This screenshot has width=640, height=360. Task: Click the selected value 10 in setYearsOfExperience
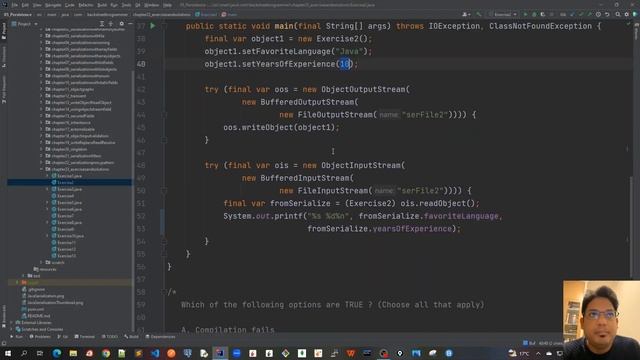tap(345, 64)
